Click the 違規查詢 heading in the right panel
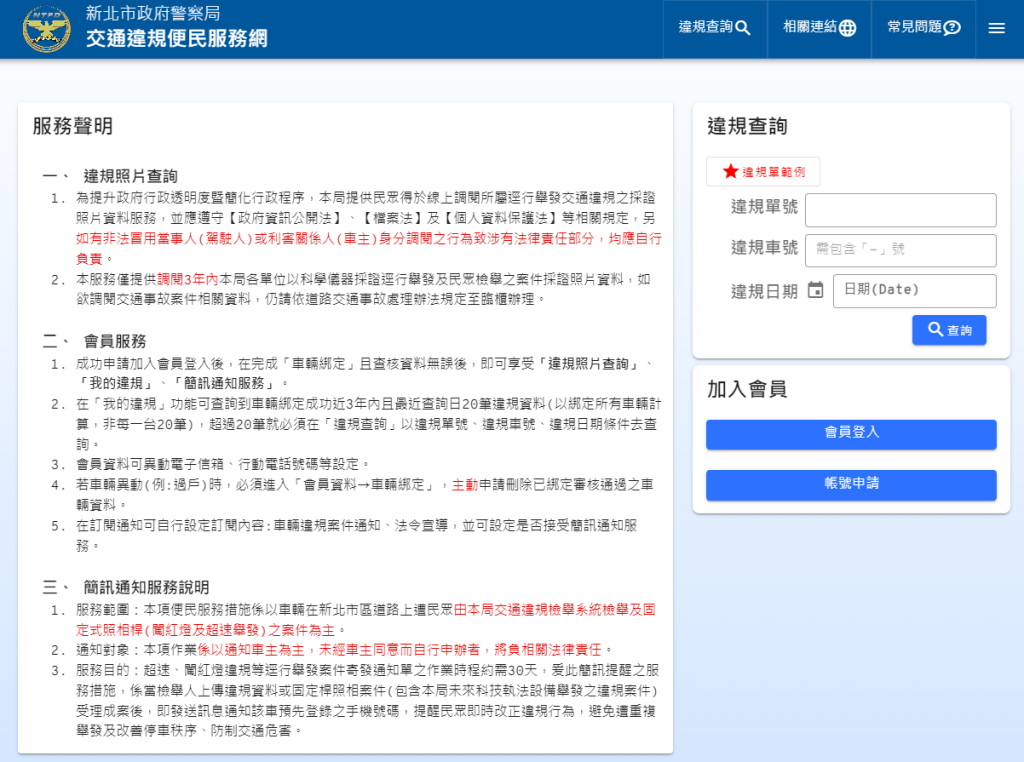 click(747, 126)
